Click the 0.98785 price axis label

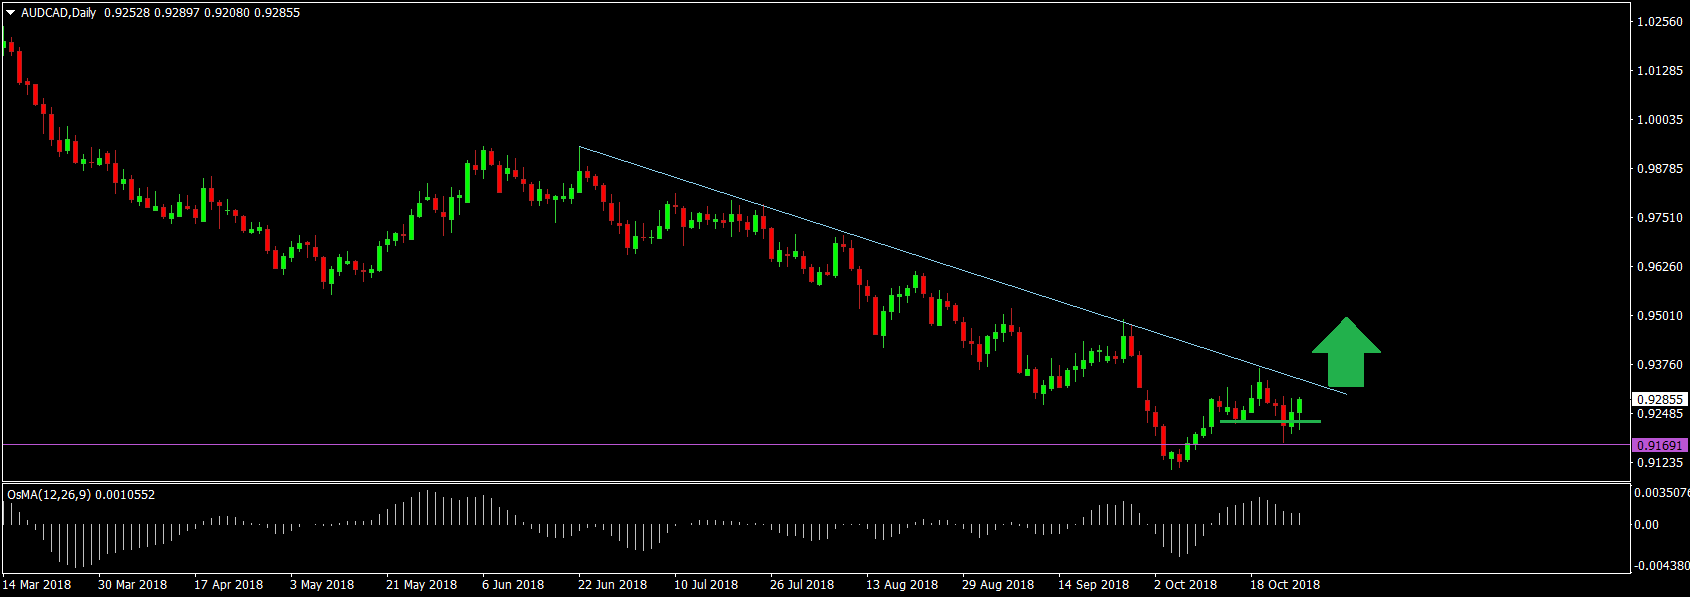(x=1659, y=169)
